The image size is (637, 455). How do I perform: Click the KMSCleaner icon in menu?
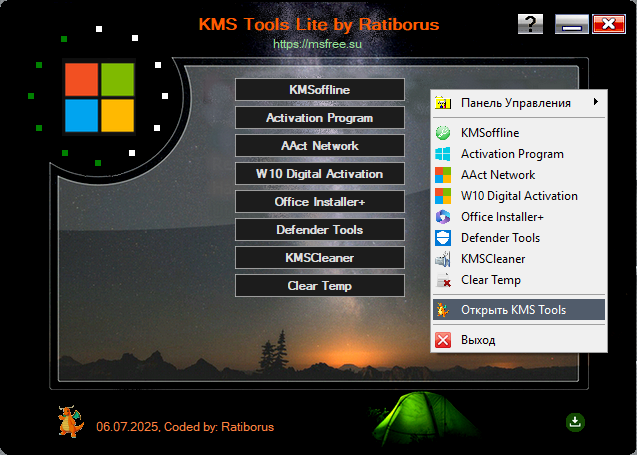443,259
